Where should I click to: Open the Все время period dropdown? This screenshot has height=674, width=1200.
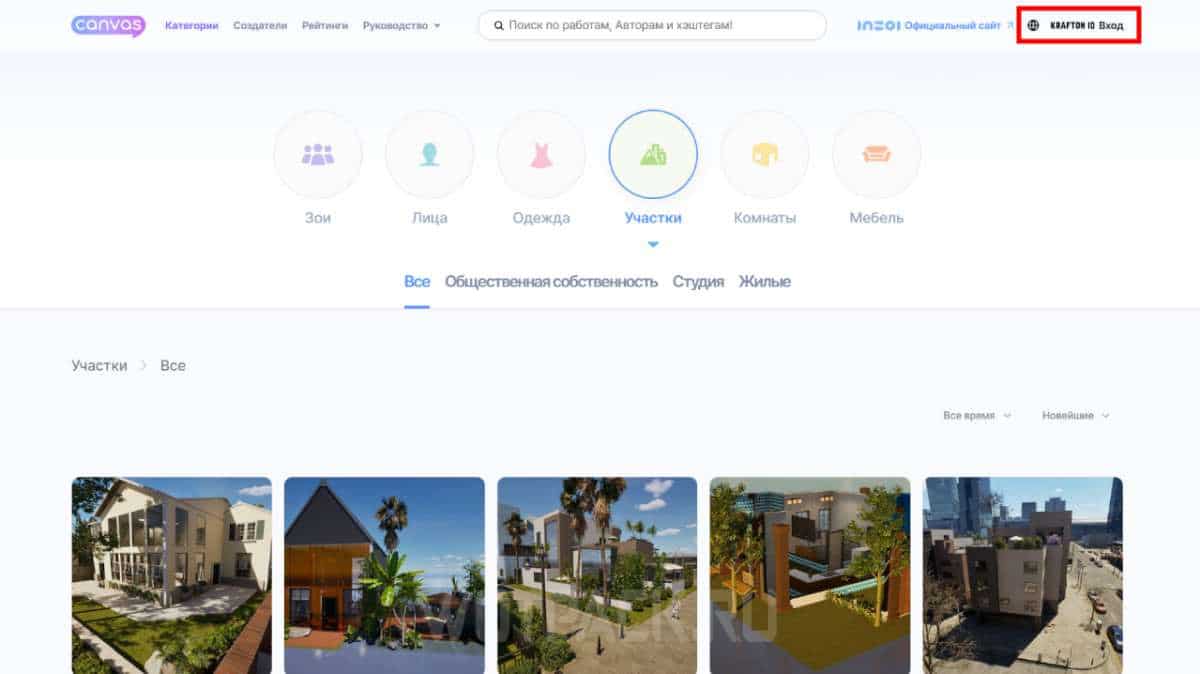click(977, 415)
